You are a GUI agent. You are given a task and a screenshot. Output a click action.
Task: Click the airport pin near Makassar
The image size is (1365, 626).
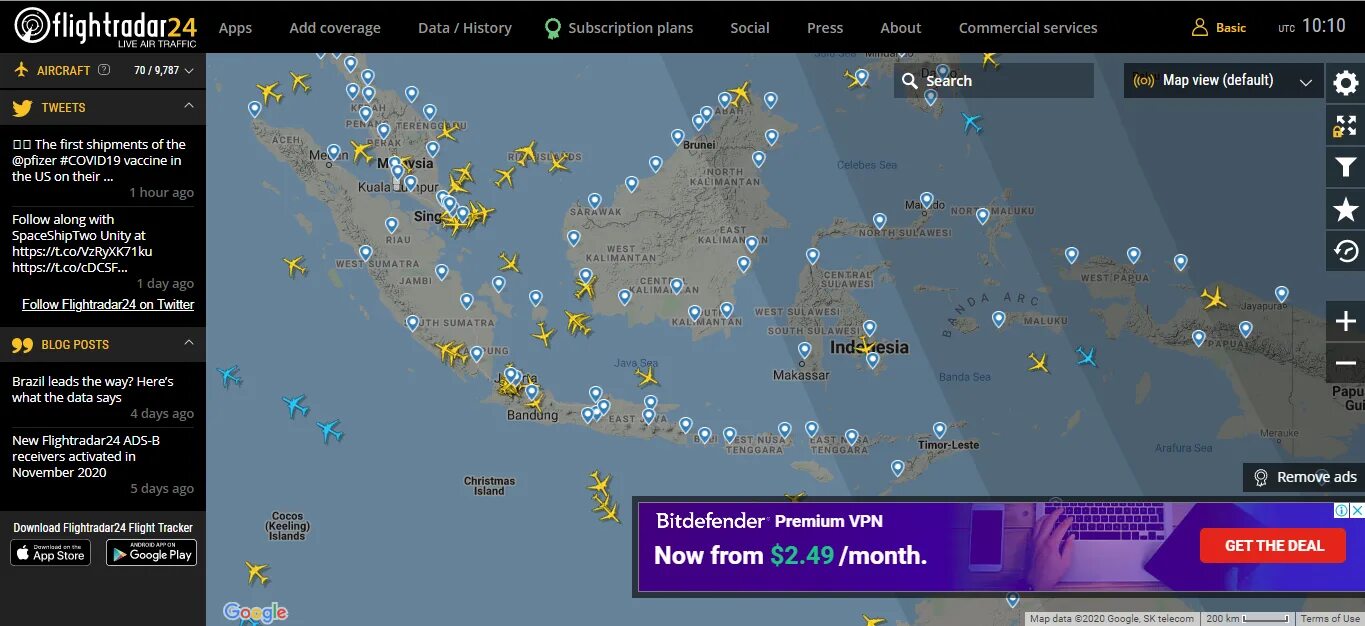[805, 350]
